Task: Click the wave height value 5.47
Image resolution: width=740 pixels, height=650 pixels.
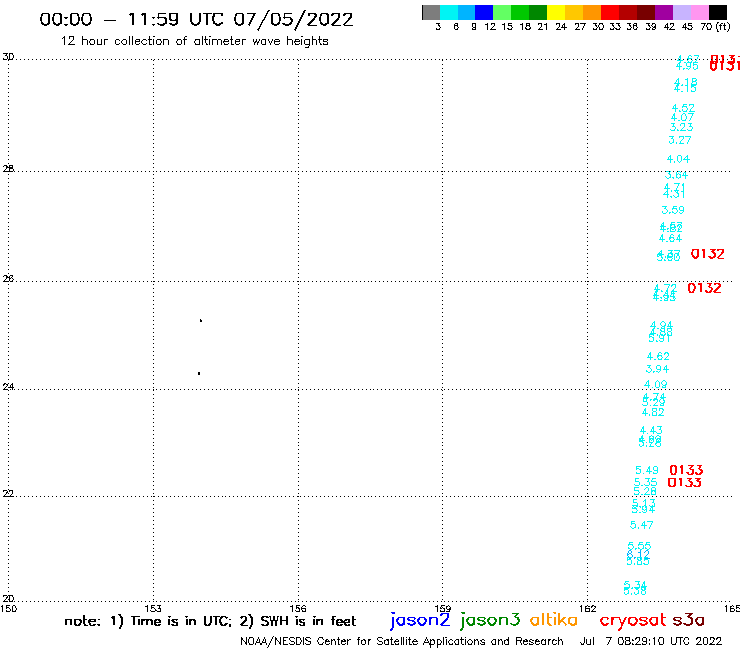Action: 642,525
